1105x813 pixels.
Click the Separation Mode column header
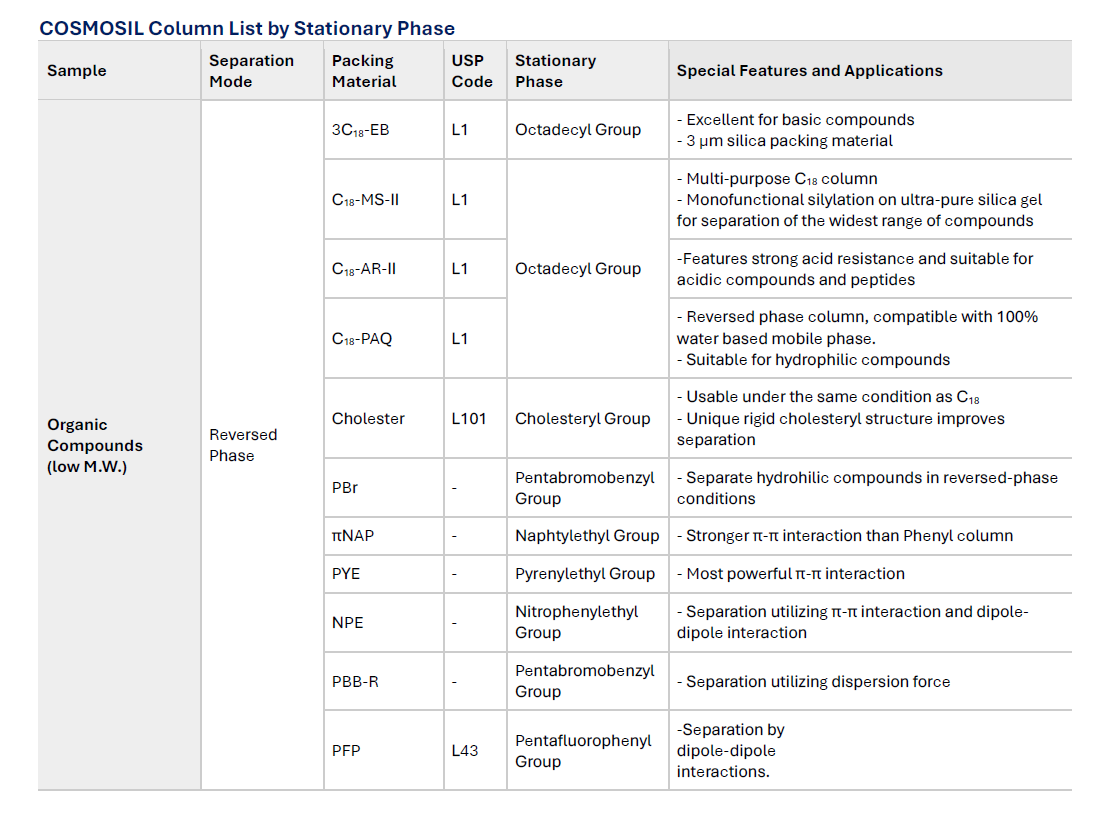tap(251, 71)
